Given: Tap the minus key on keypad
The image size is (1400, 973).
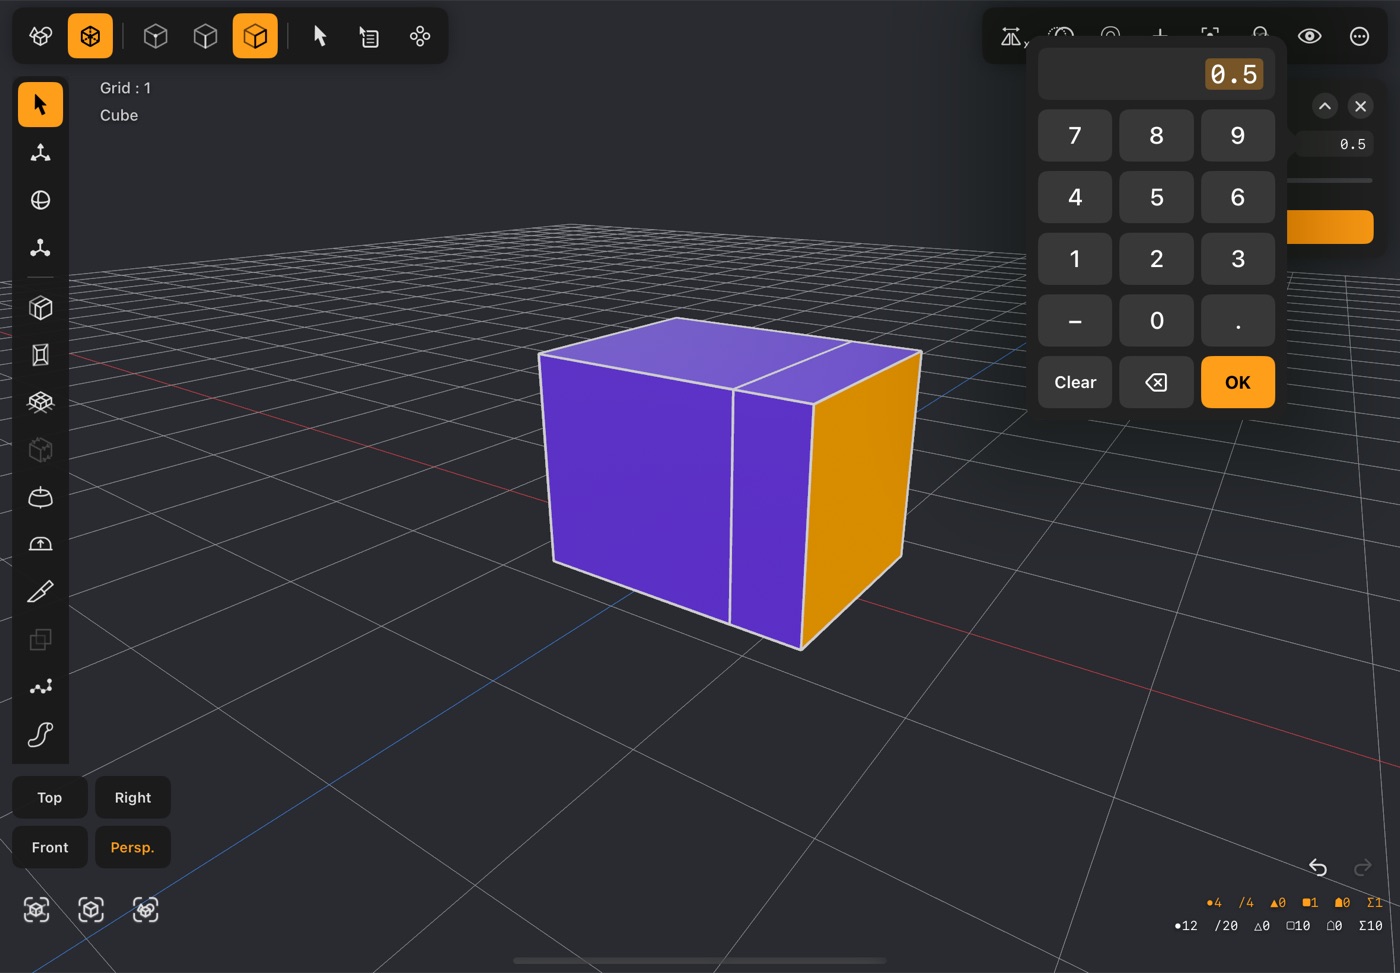Looking at the screenshot, I should click(x=1075, y=320).
